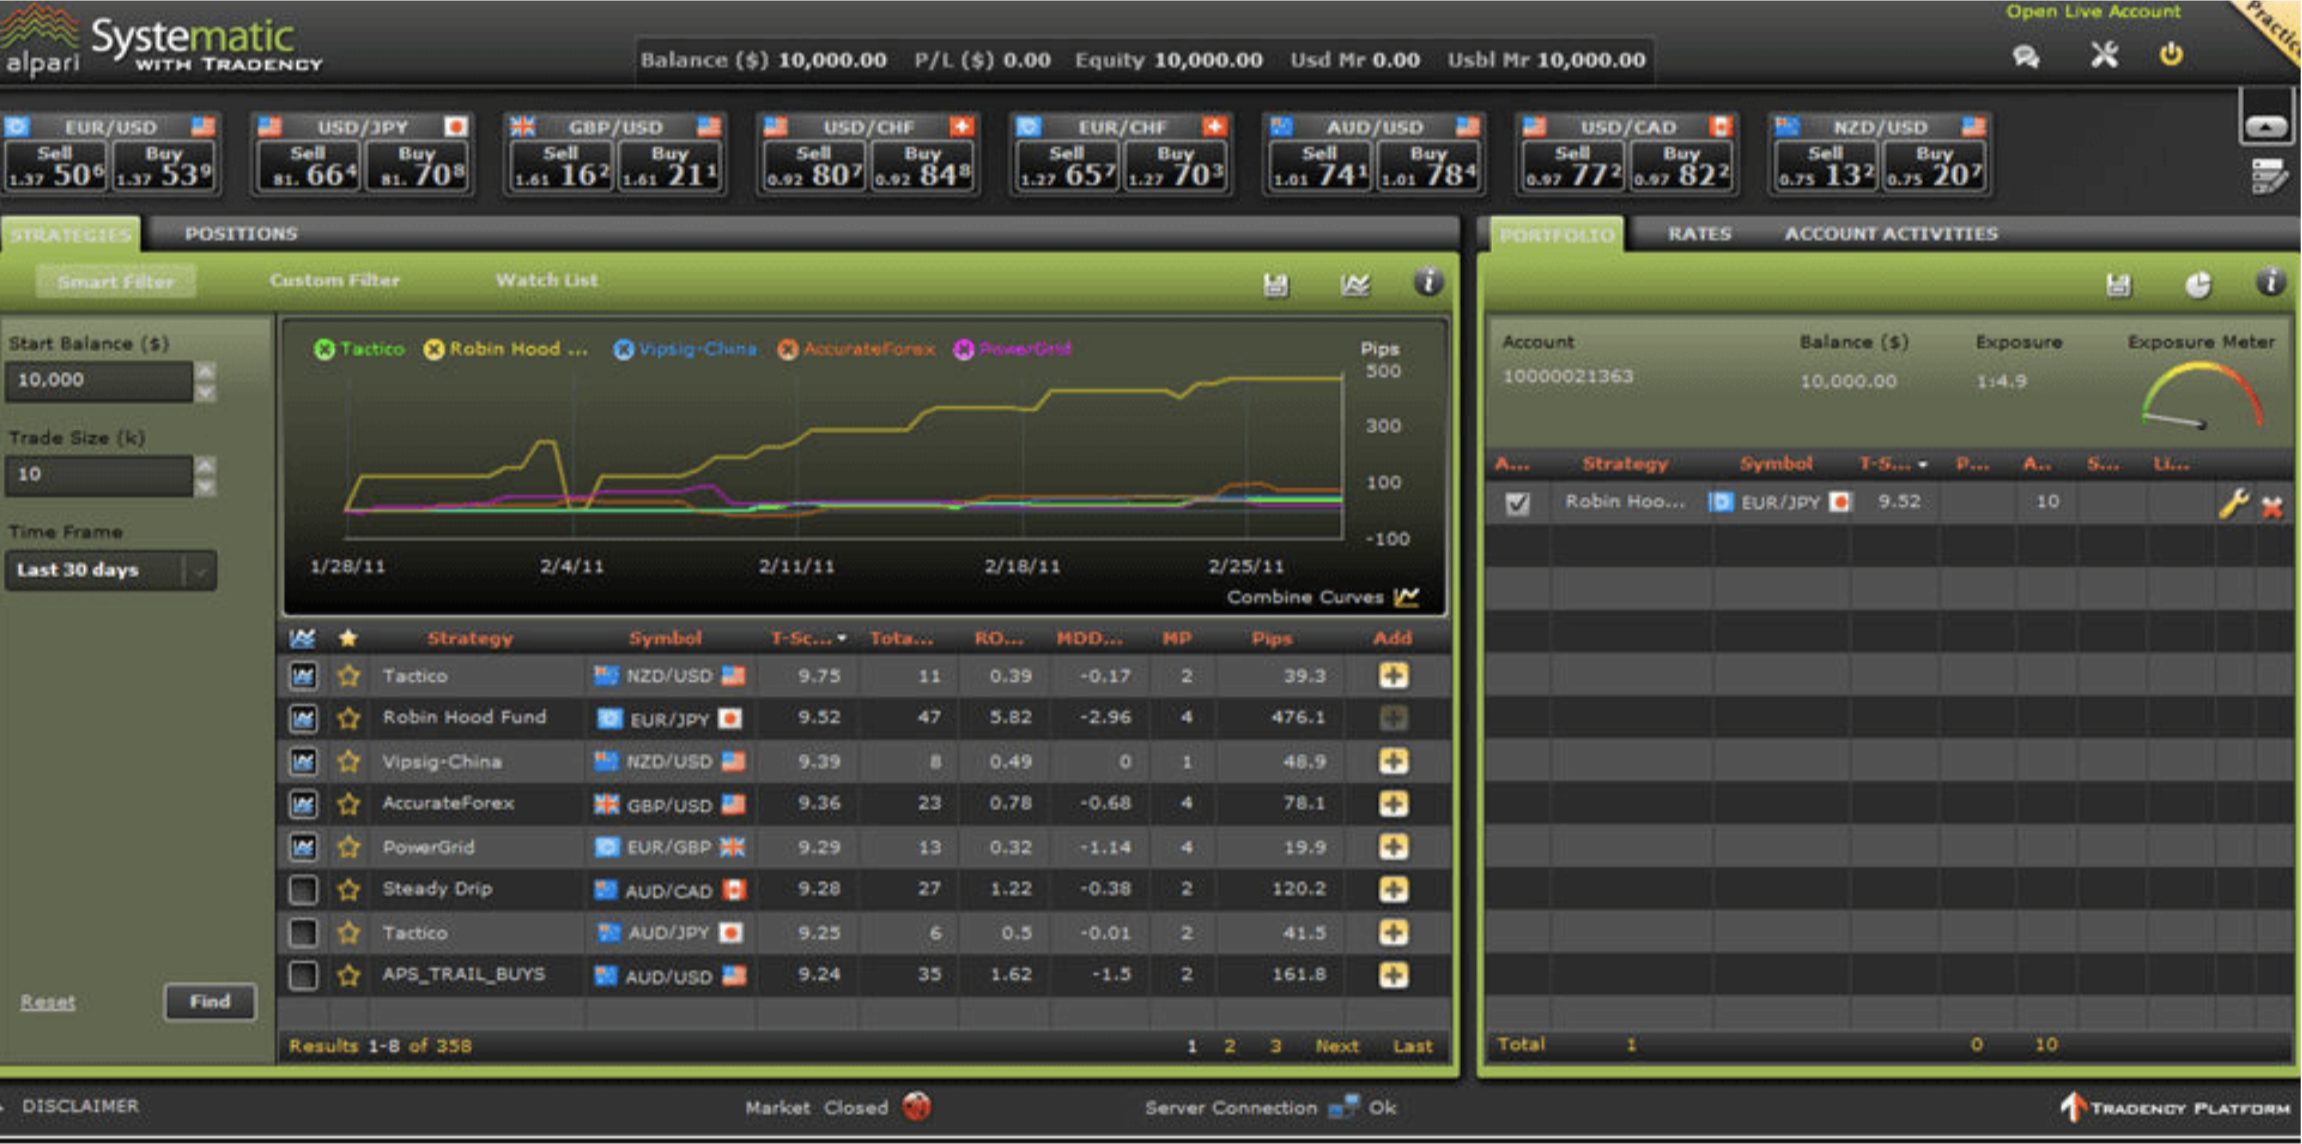
Task: Star the Steady Drip strategy
Action: pyautogui.click(x=348, y=889)
